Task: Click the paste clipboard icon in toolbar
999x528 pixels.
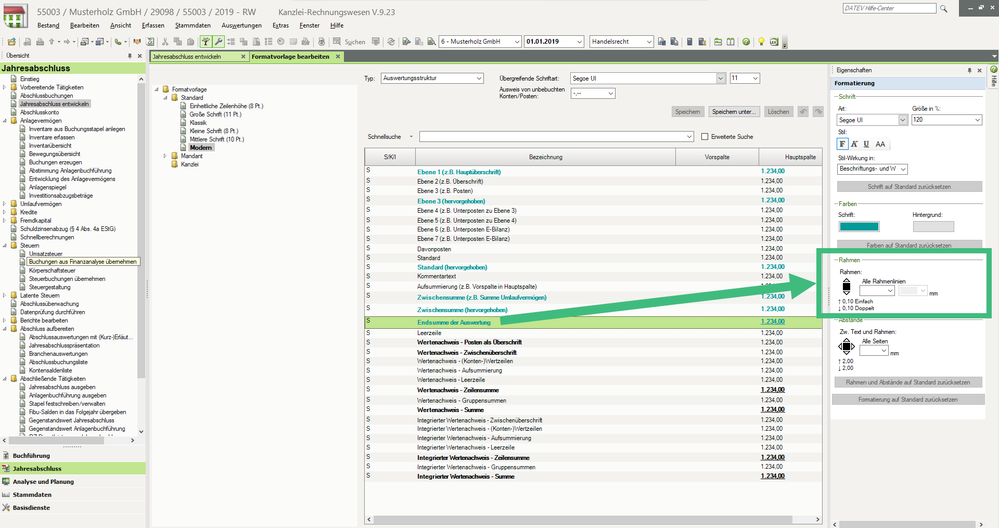Action: 190,41
